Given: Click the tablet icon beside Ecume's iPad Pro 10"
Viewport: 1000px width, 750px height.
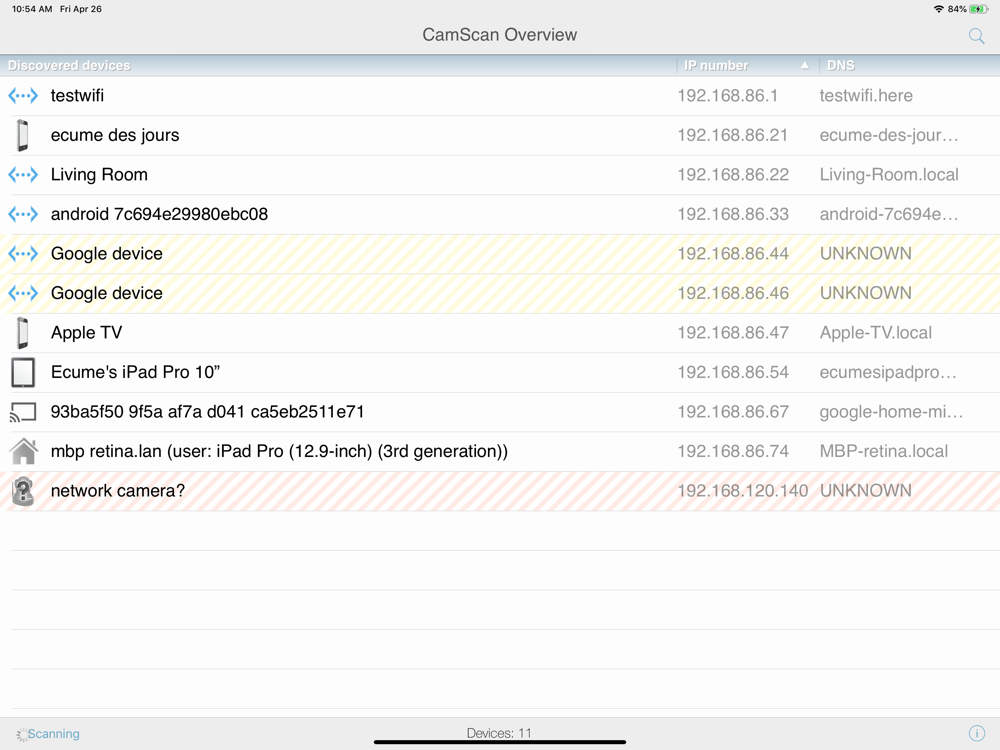Looking at the screenshot, I should 23,372.
